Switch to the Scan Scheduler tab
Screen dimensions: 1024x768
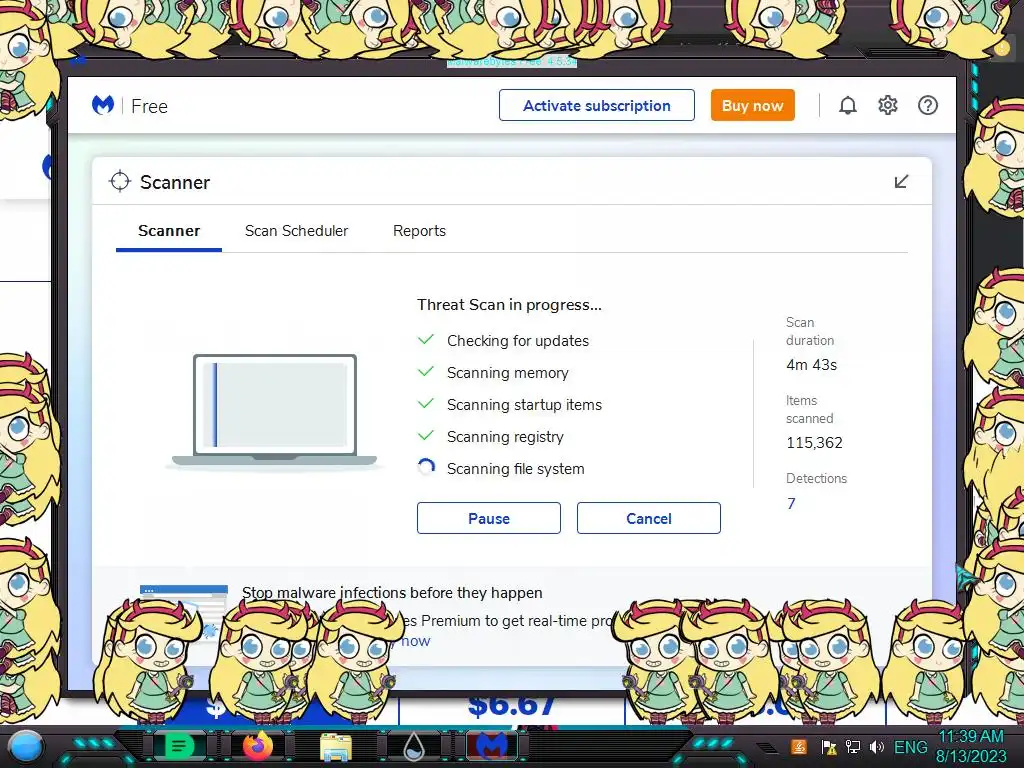click(x=296, y=231)
